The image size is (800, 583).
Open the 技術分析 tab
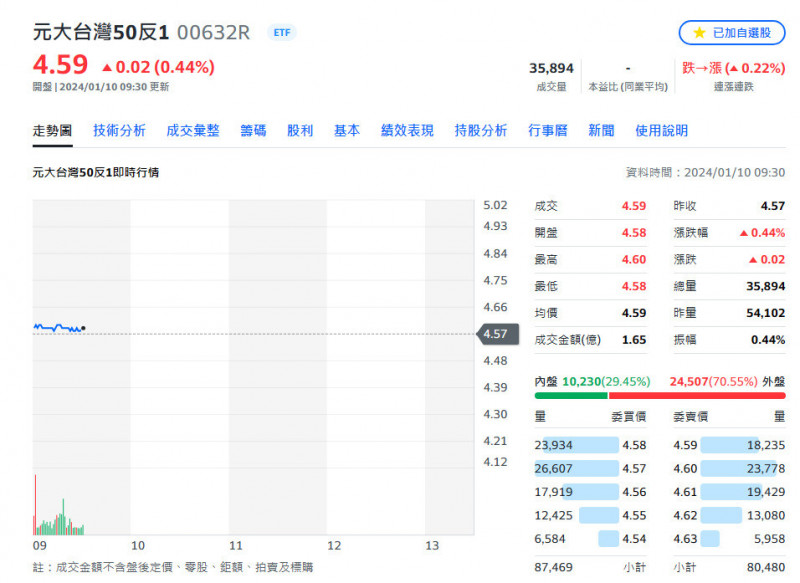pyautogui.click(x=119, y=131)
